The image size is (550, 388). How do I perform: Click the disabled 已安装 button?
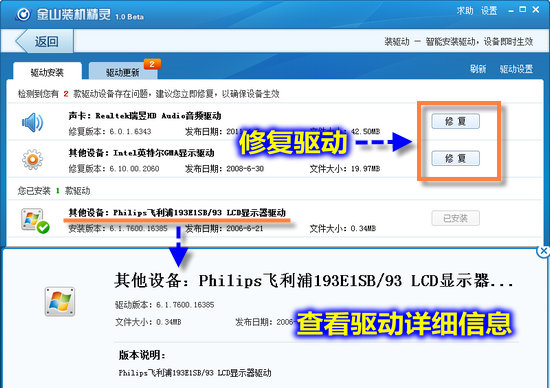click(x=455, y=218)
